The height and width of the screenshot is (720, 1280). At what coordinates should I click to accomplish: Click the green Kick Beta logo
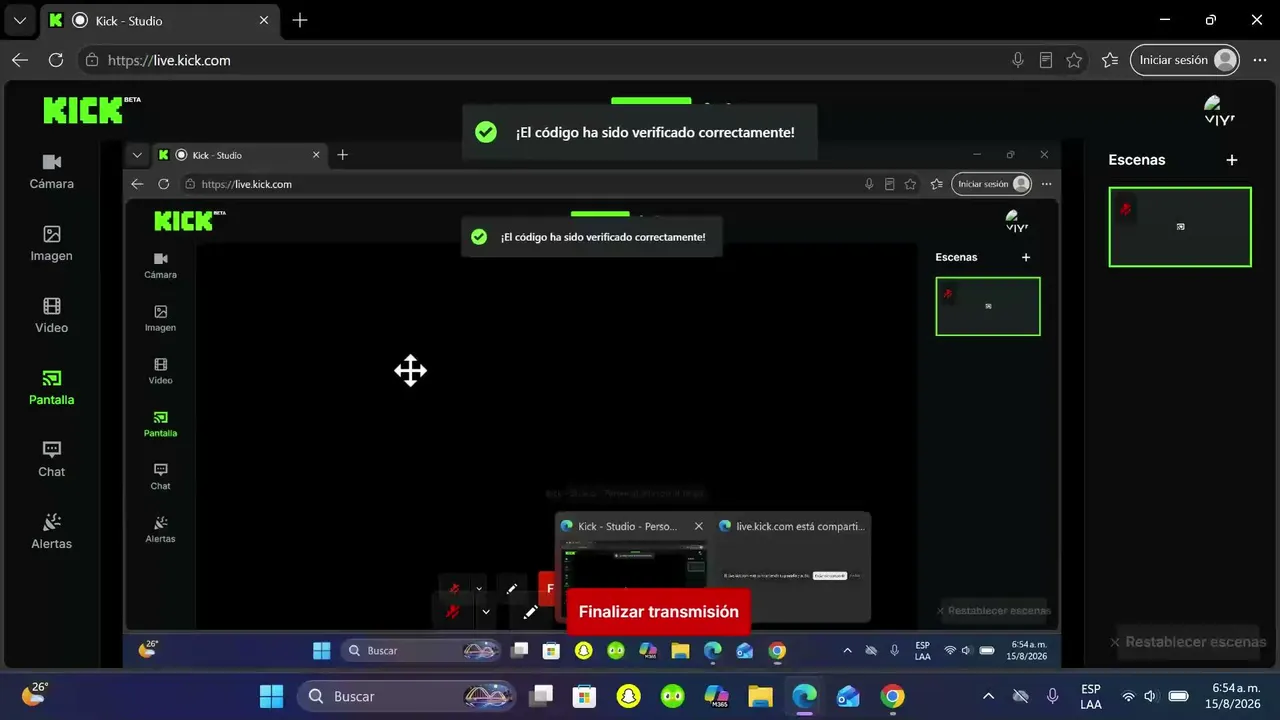91,110
